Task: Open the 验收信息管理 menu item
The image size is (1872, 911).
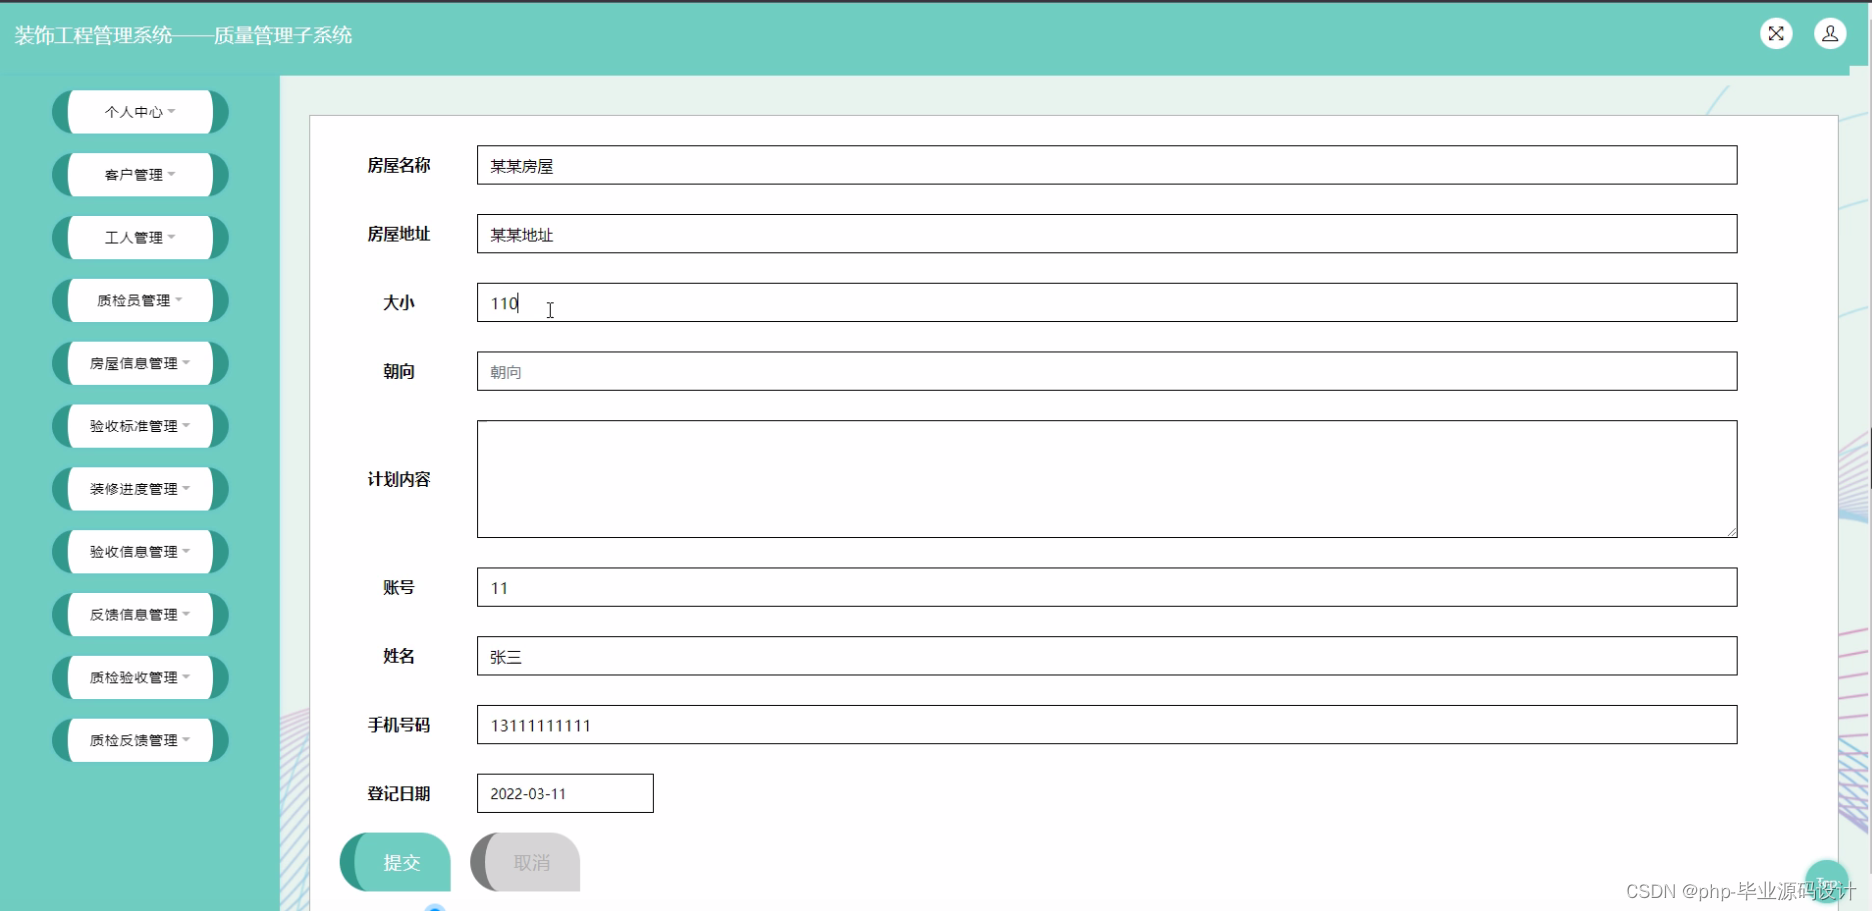Action: pyautogui.click(x=139, y=551)
